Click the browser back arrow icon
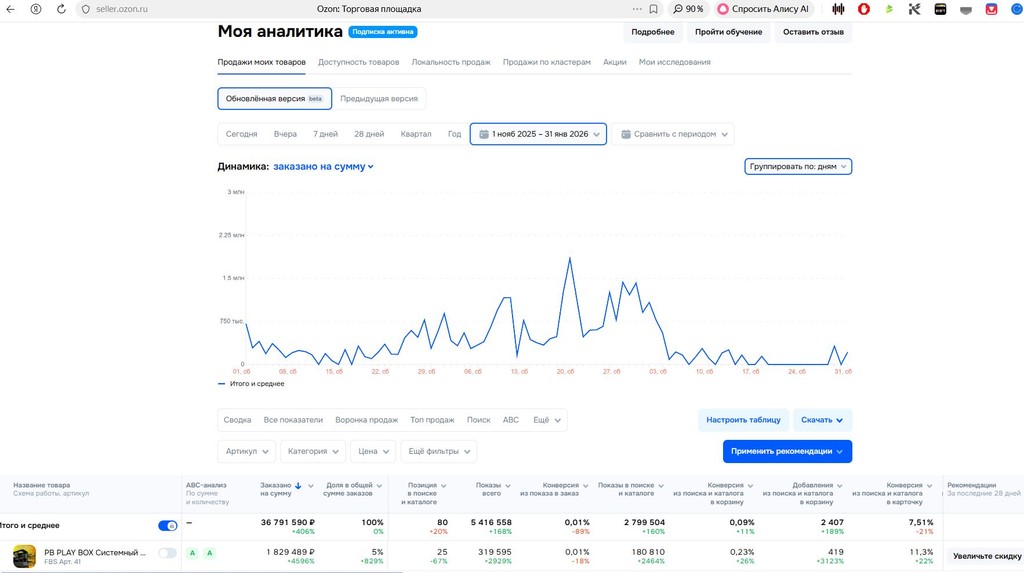Image resolution: width=1024 pixels, height=573 pixels. [x=10, y=9]
